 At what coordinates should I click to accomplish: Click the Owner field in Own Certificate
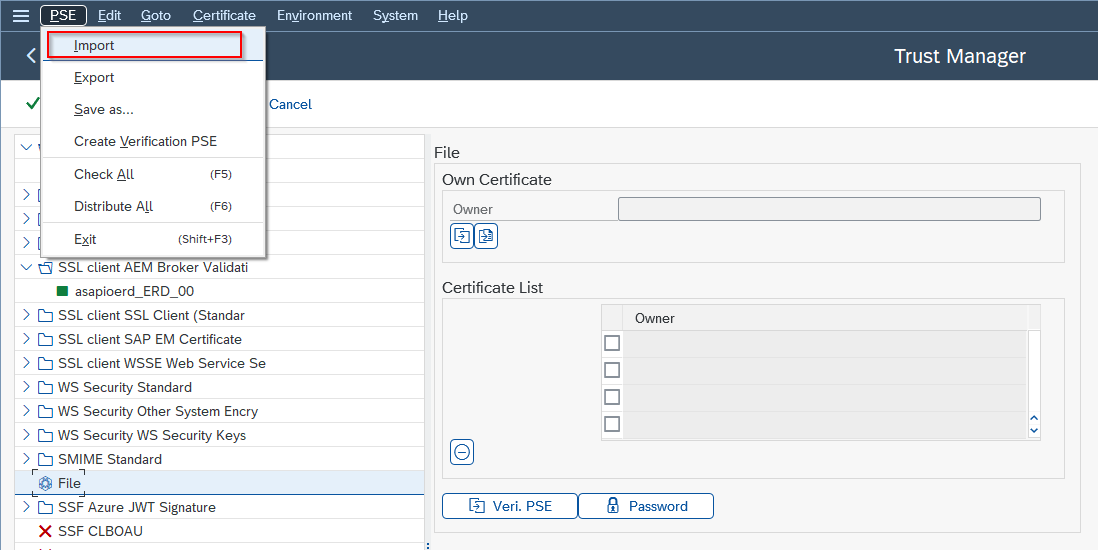[829, 209]
